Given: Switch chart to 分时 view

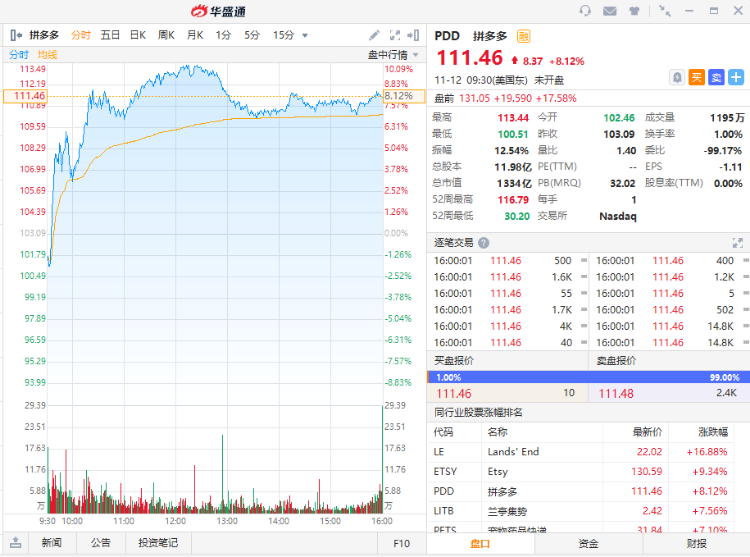Looking at the screenshot, I should click(x=81, y=35).
